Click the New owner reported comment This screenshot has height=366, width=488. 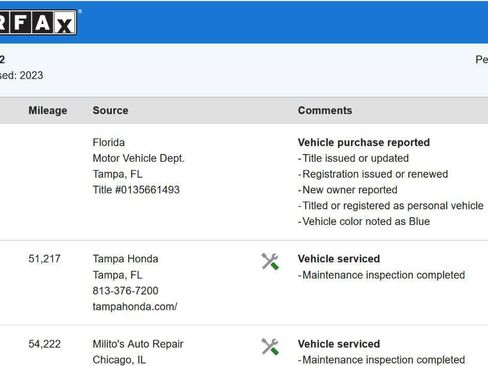click(x=348, y=190)
